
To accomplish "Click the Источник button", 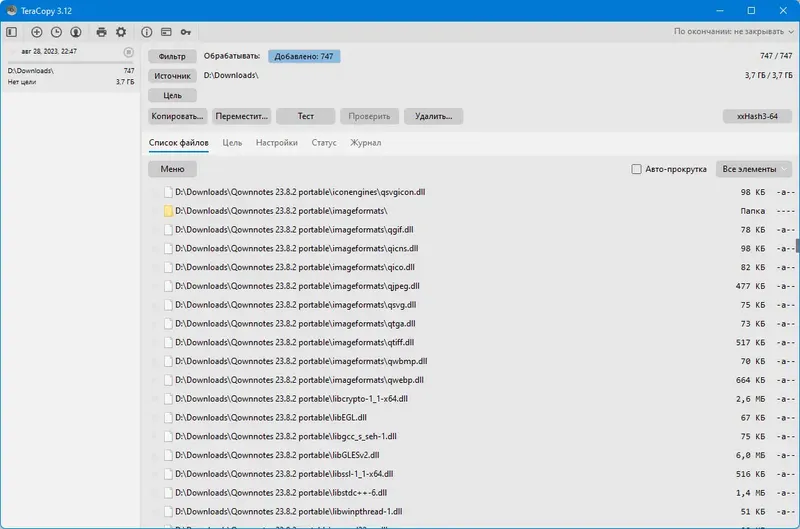I will [x=172, y=76].
